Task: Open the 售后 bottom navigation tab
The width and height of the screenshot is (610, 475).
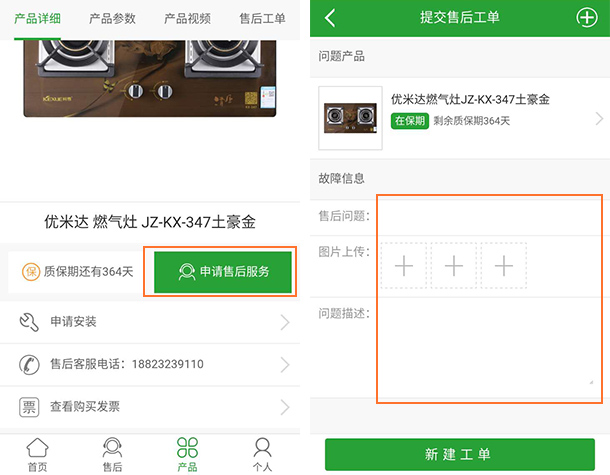Action: click(x=112, y=454)
